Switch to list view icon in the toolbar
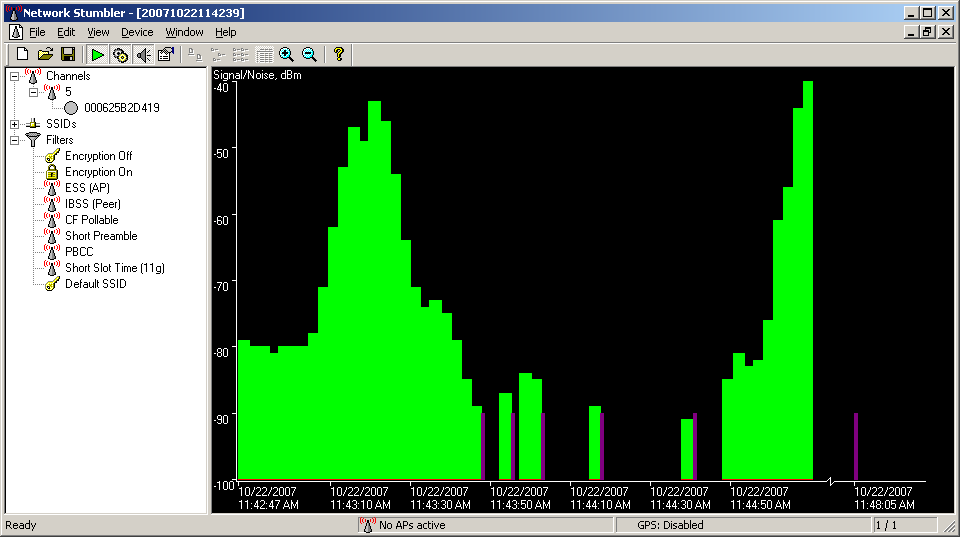The image size is (960, 537). pos(241,54)
